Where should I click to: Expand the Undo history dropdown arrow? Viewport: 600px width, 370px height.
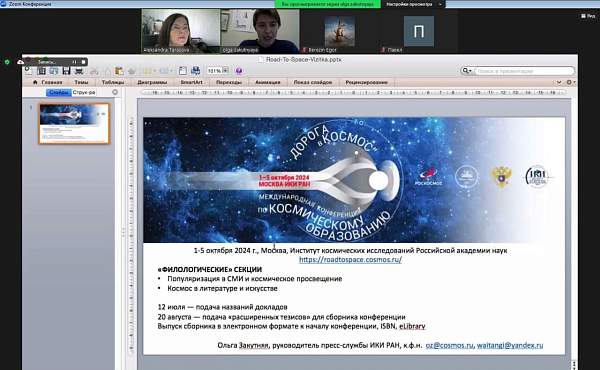[155, 71]
